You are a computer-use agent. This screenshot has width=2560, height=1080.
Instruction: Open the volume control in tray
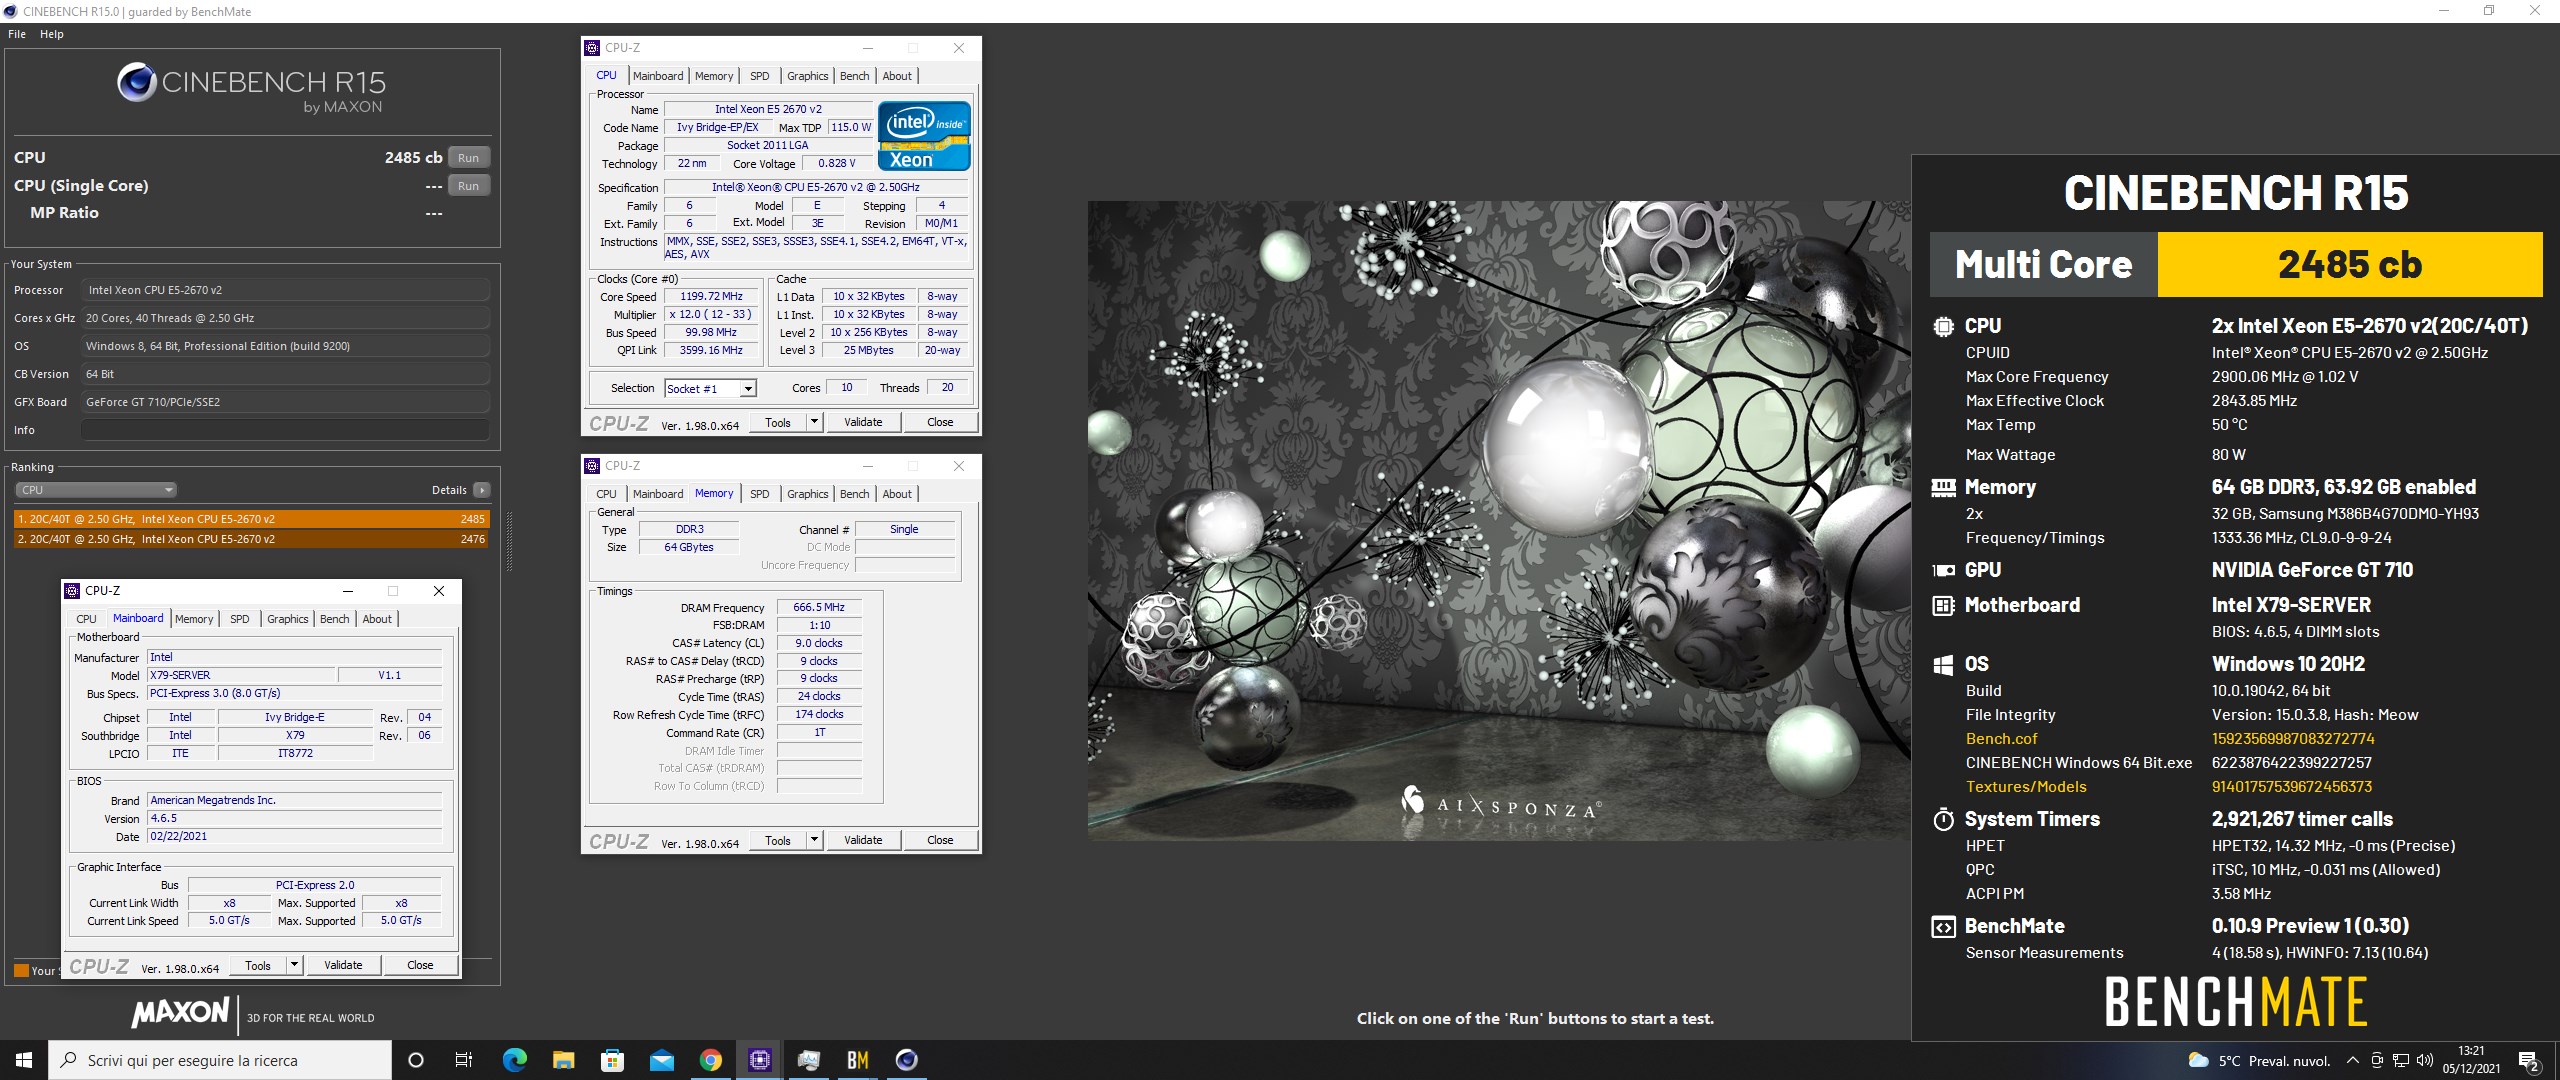(2424, 1061)
